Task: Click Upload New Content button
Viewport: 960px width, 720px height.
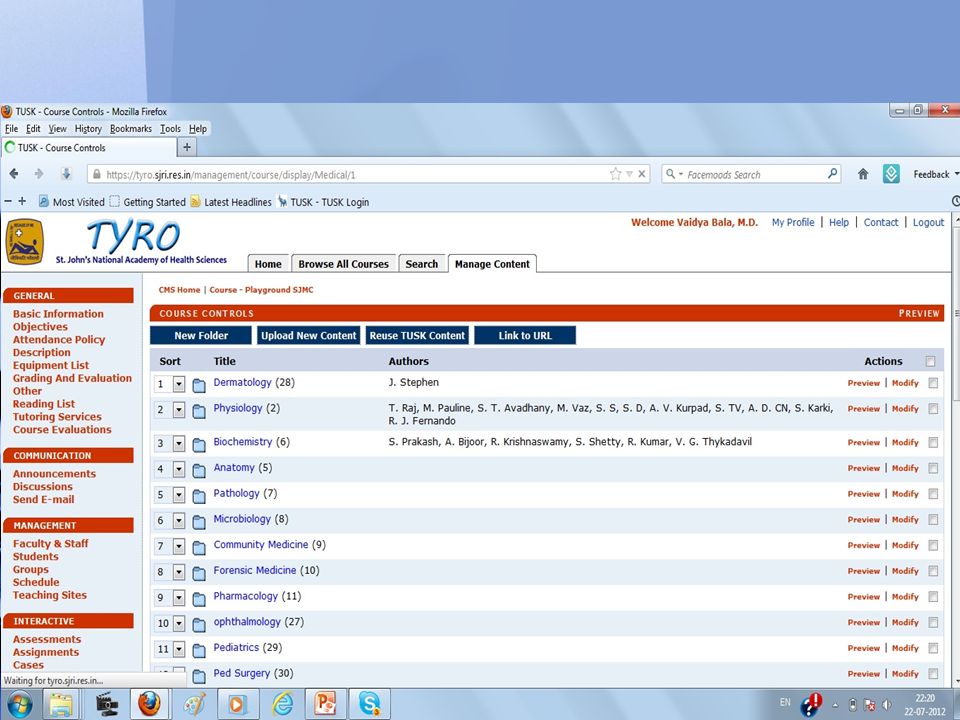Action: 309,336
